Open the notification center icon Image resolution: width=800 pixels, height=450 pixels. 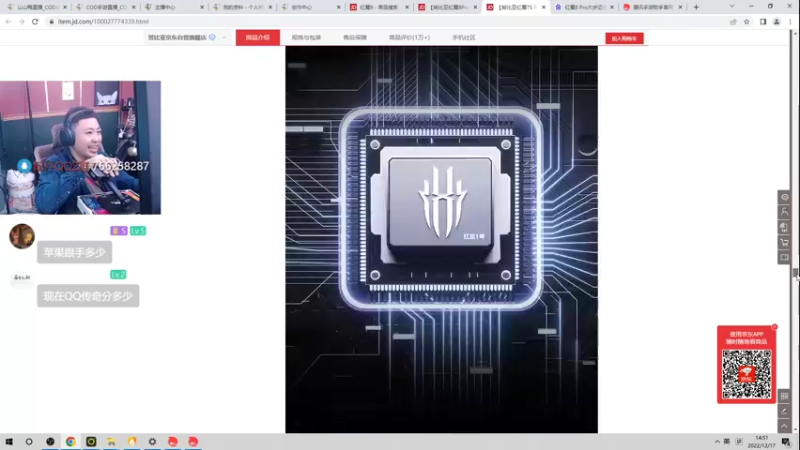[x=786, y=442]
